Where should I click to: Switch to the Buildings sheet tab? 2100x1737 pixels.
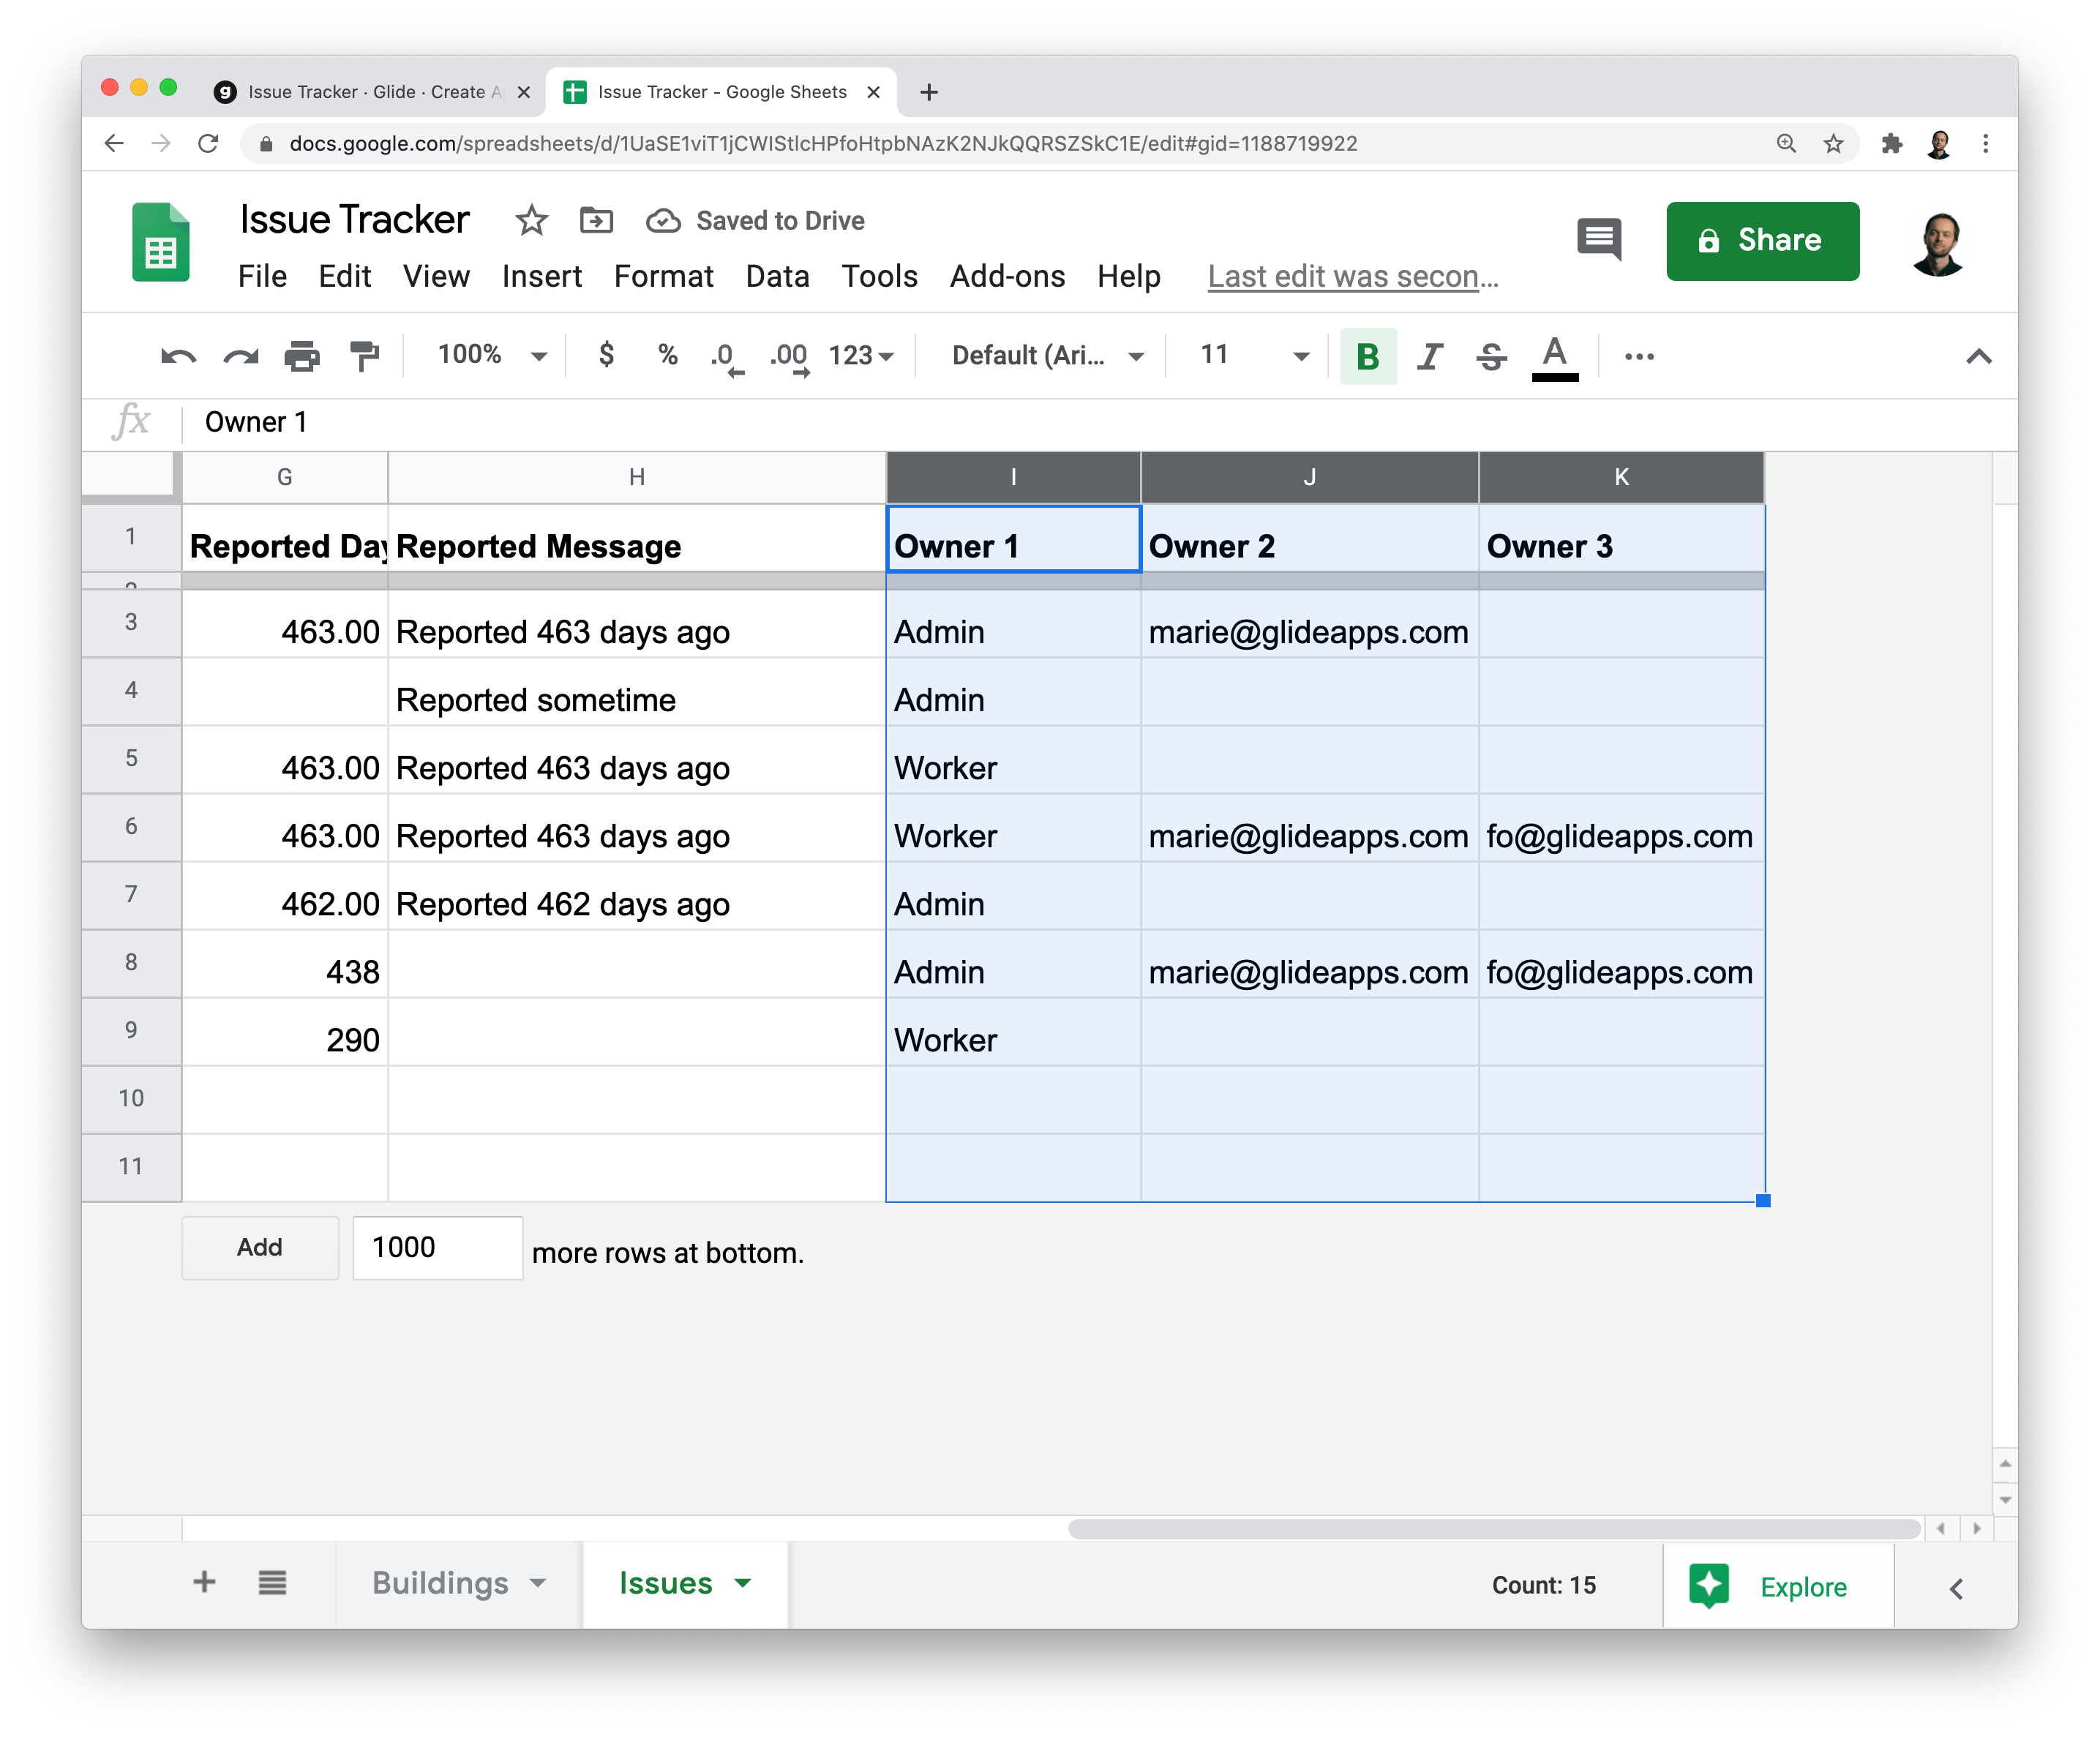point(440,1582)
